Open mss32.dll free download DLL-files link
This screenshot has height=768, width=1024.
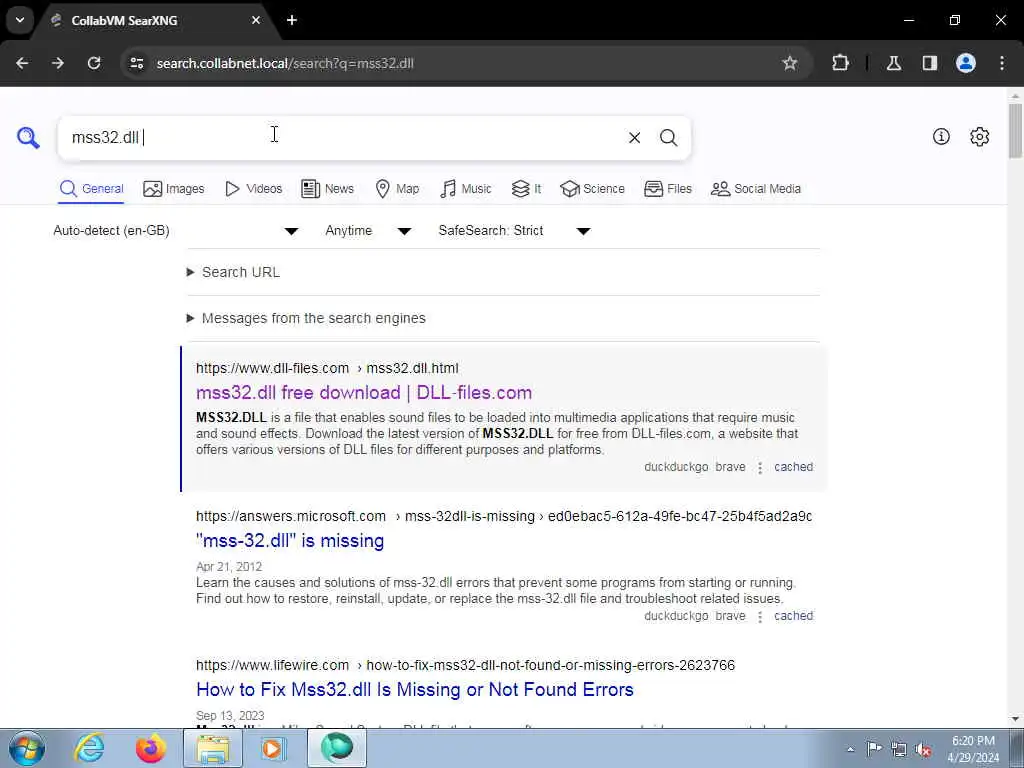pos(364,392)
